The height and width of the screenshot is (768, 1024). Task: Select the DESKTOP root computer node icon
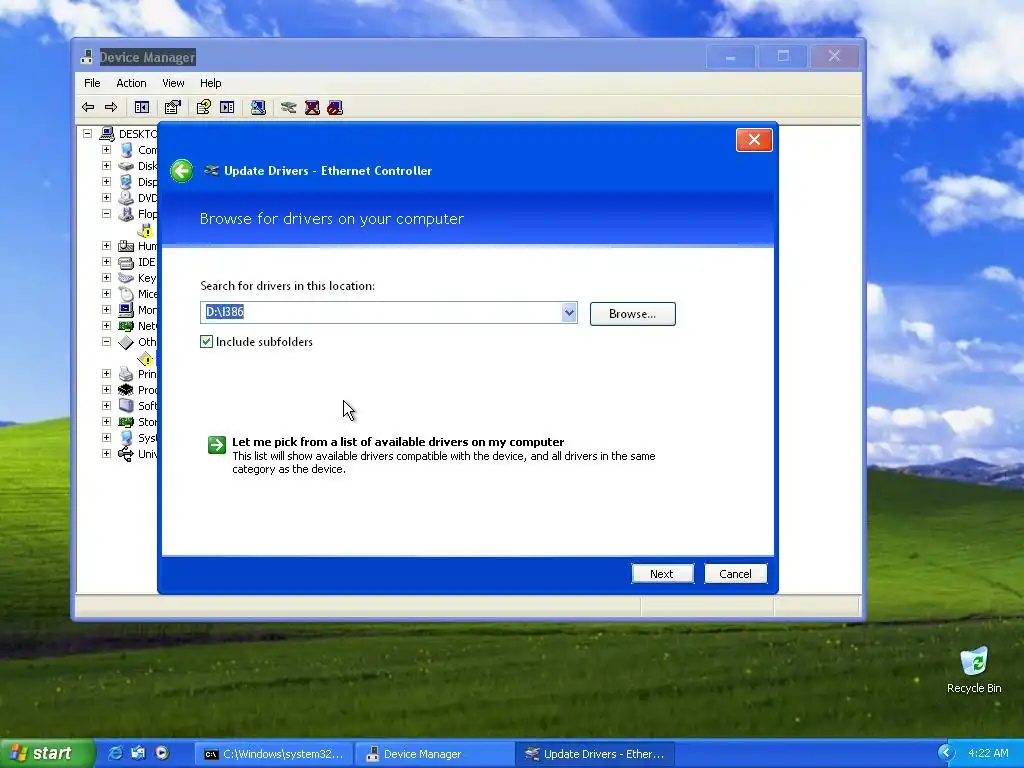tap(107, 134)
